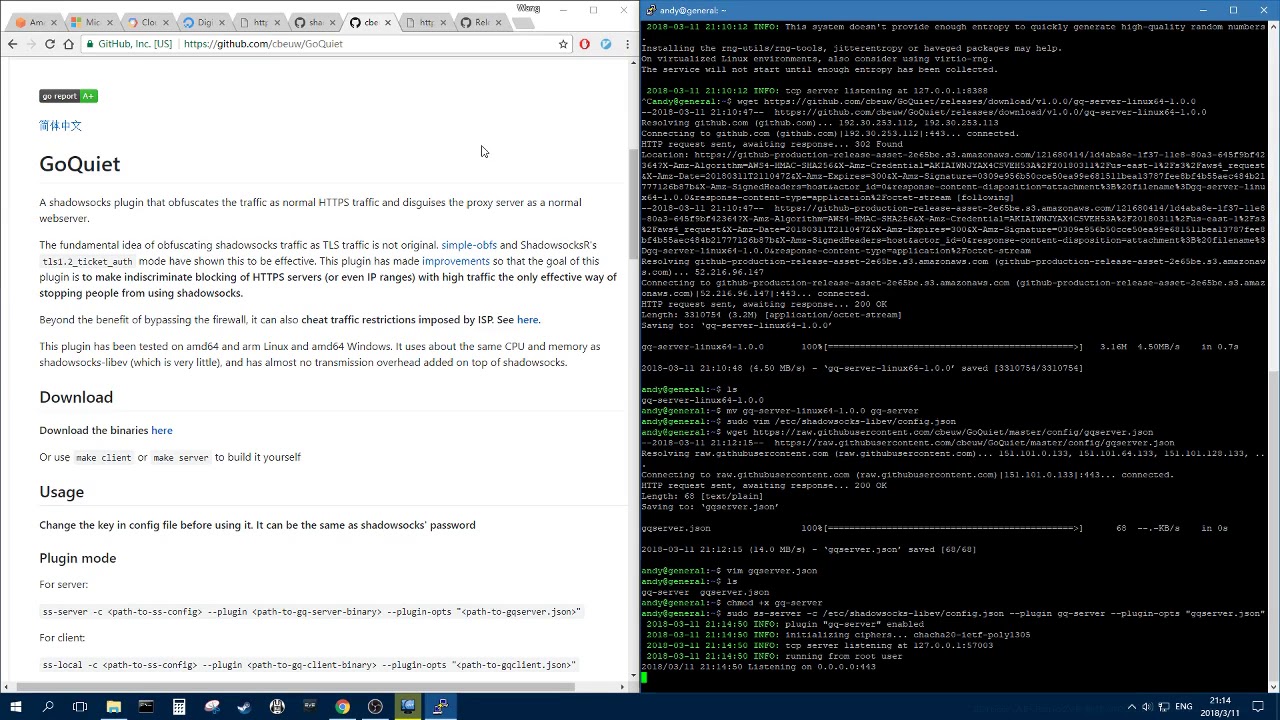
Task: Close the active cbe... tab
Action: (388, 22)
